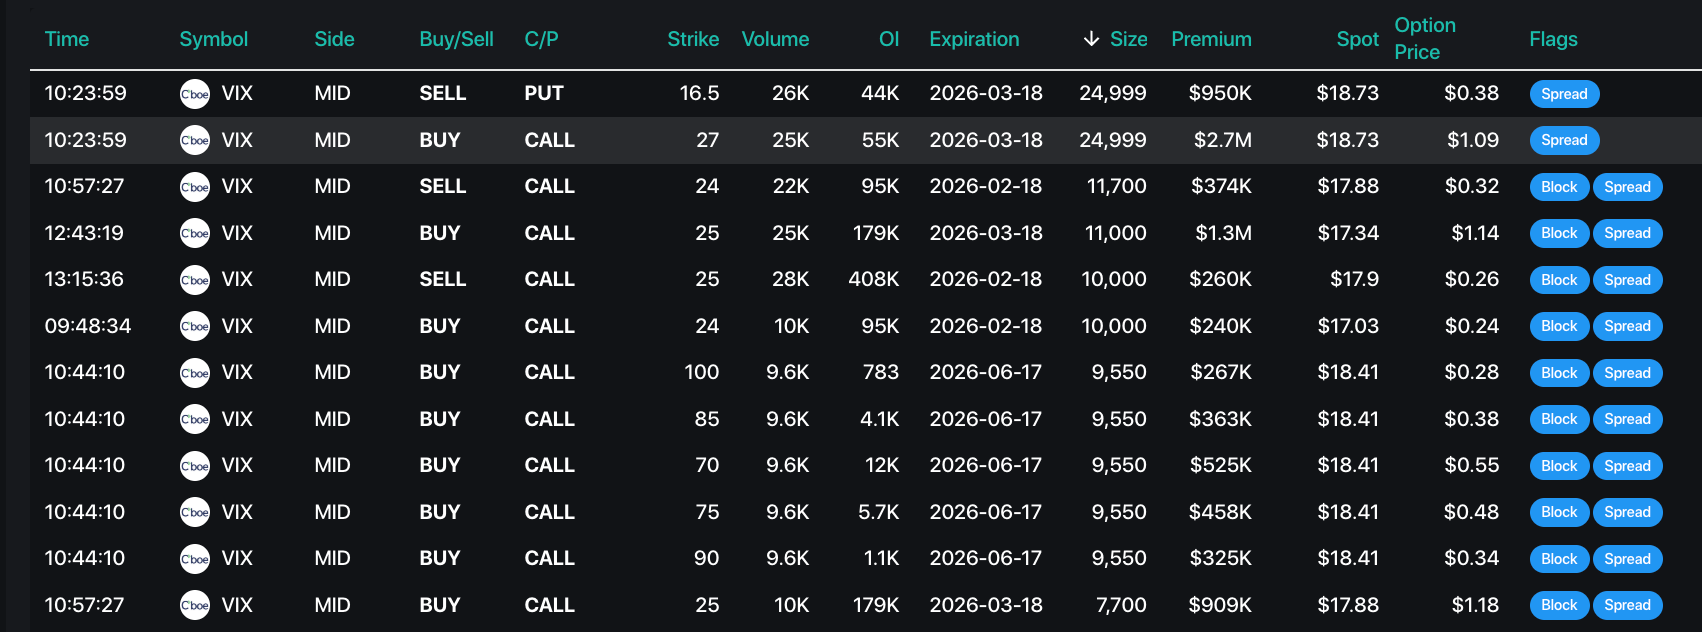Sort by the Premium column header
The height and width of the screenshot is (632, 1702).
(1211, 39)
